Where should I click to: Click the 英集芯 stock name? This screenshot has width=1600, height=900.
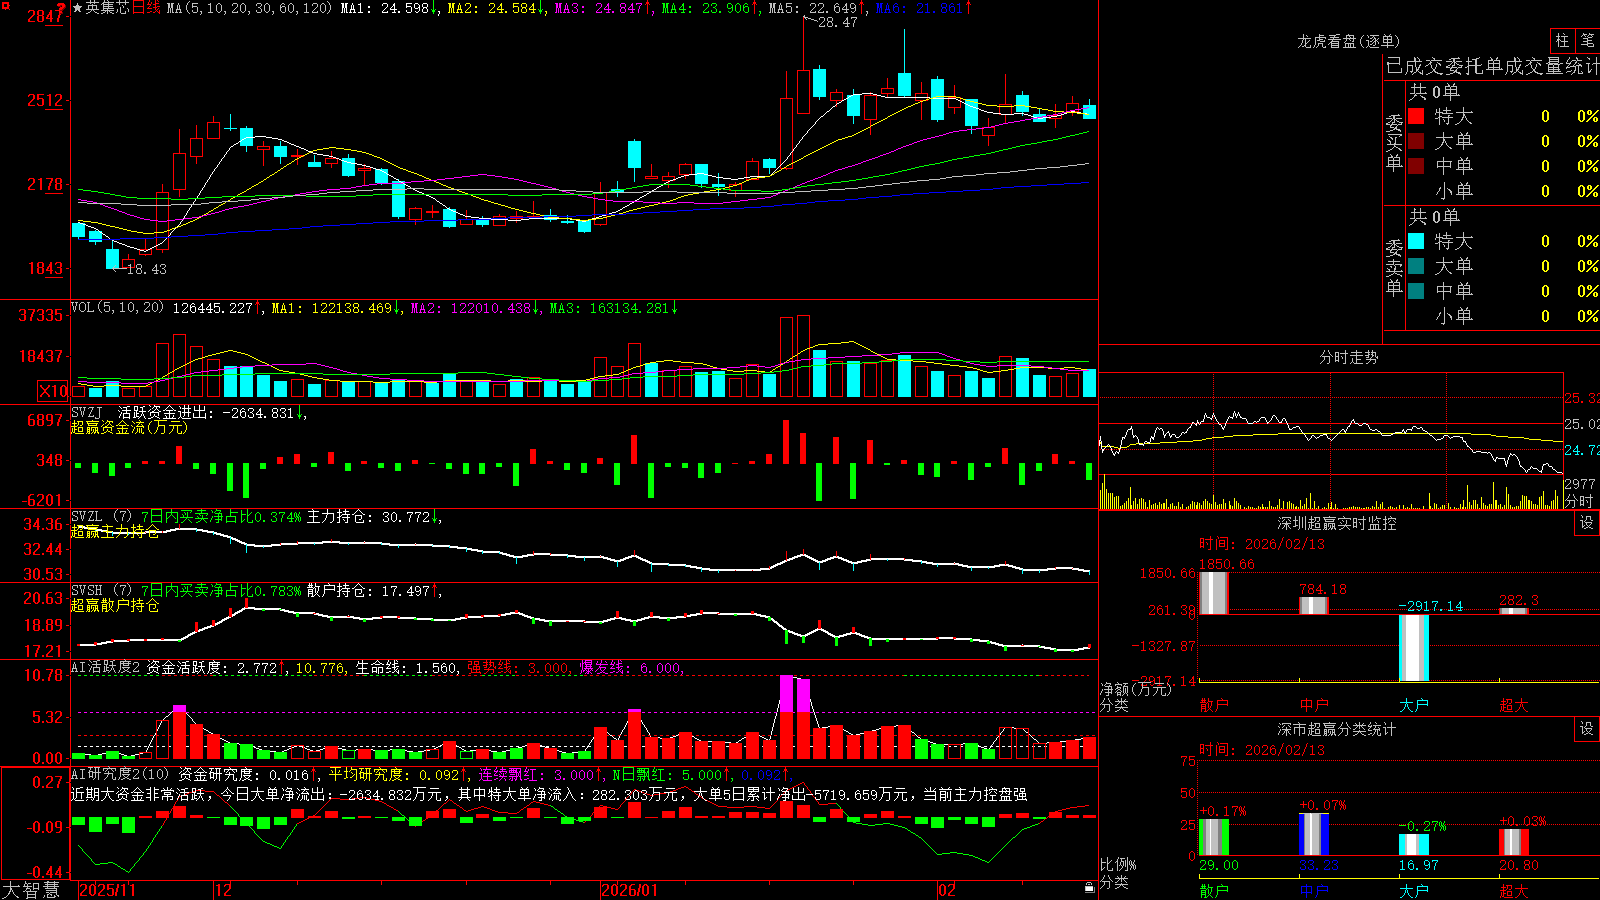(x=107, y=8)
